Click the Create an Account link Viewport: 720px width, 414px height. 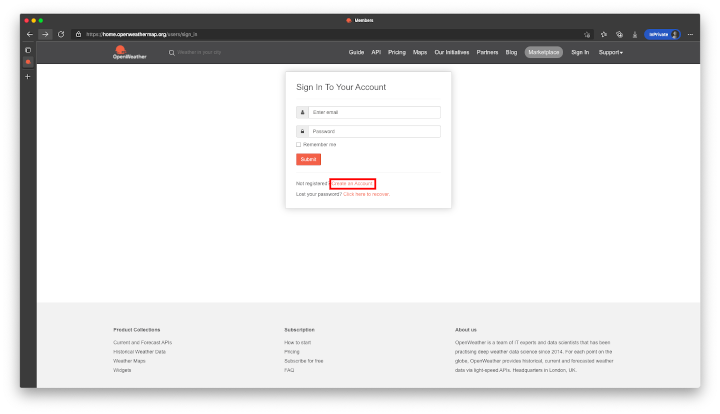[x=352, y=184]
